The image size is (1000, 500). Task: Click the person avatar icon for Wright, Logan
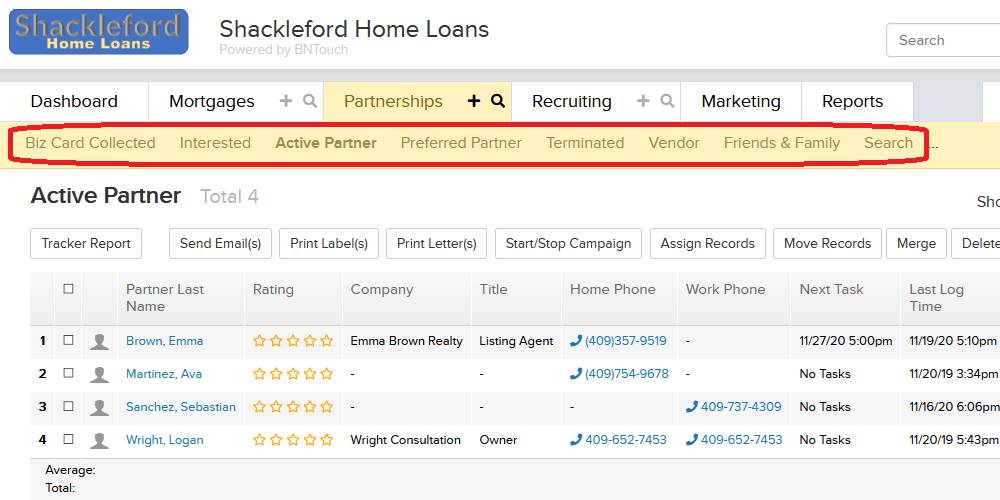tap(99, 441)
